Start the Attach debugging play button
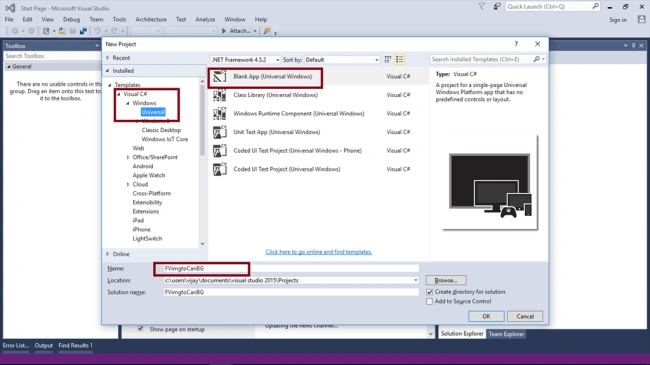Viewport: 650px width, 365px height. [x=224, y=31]
